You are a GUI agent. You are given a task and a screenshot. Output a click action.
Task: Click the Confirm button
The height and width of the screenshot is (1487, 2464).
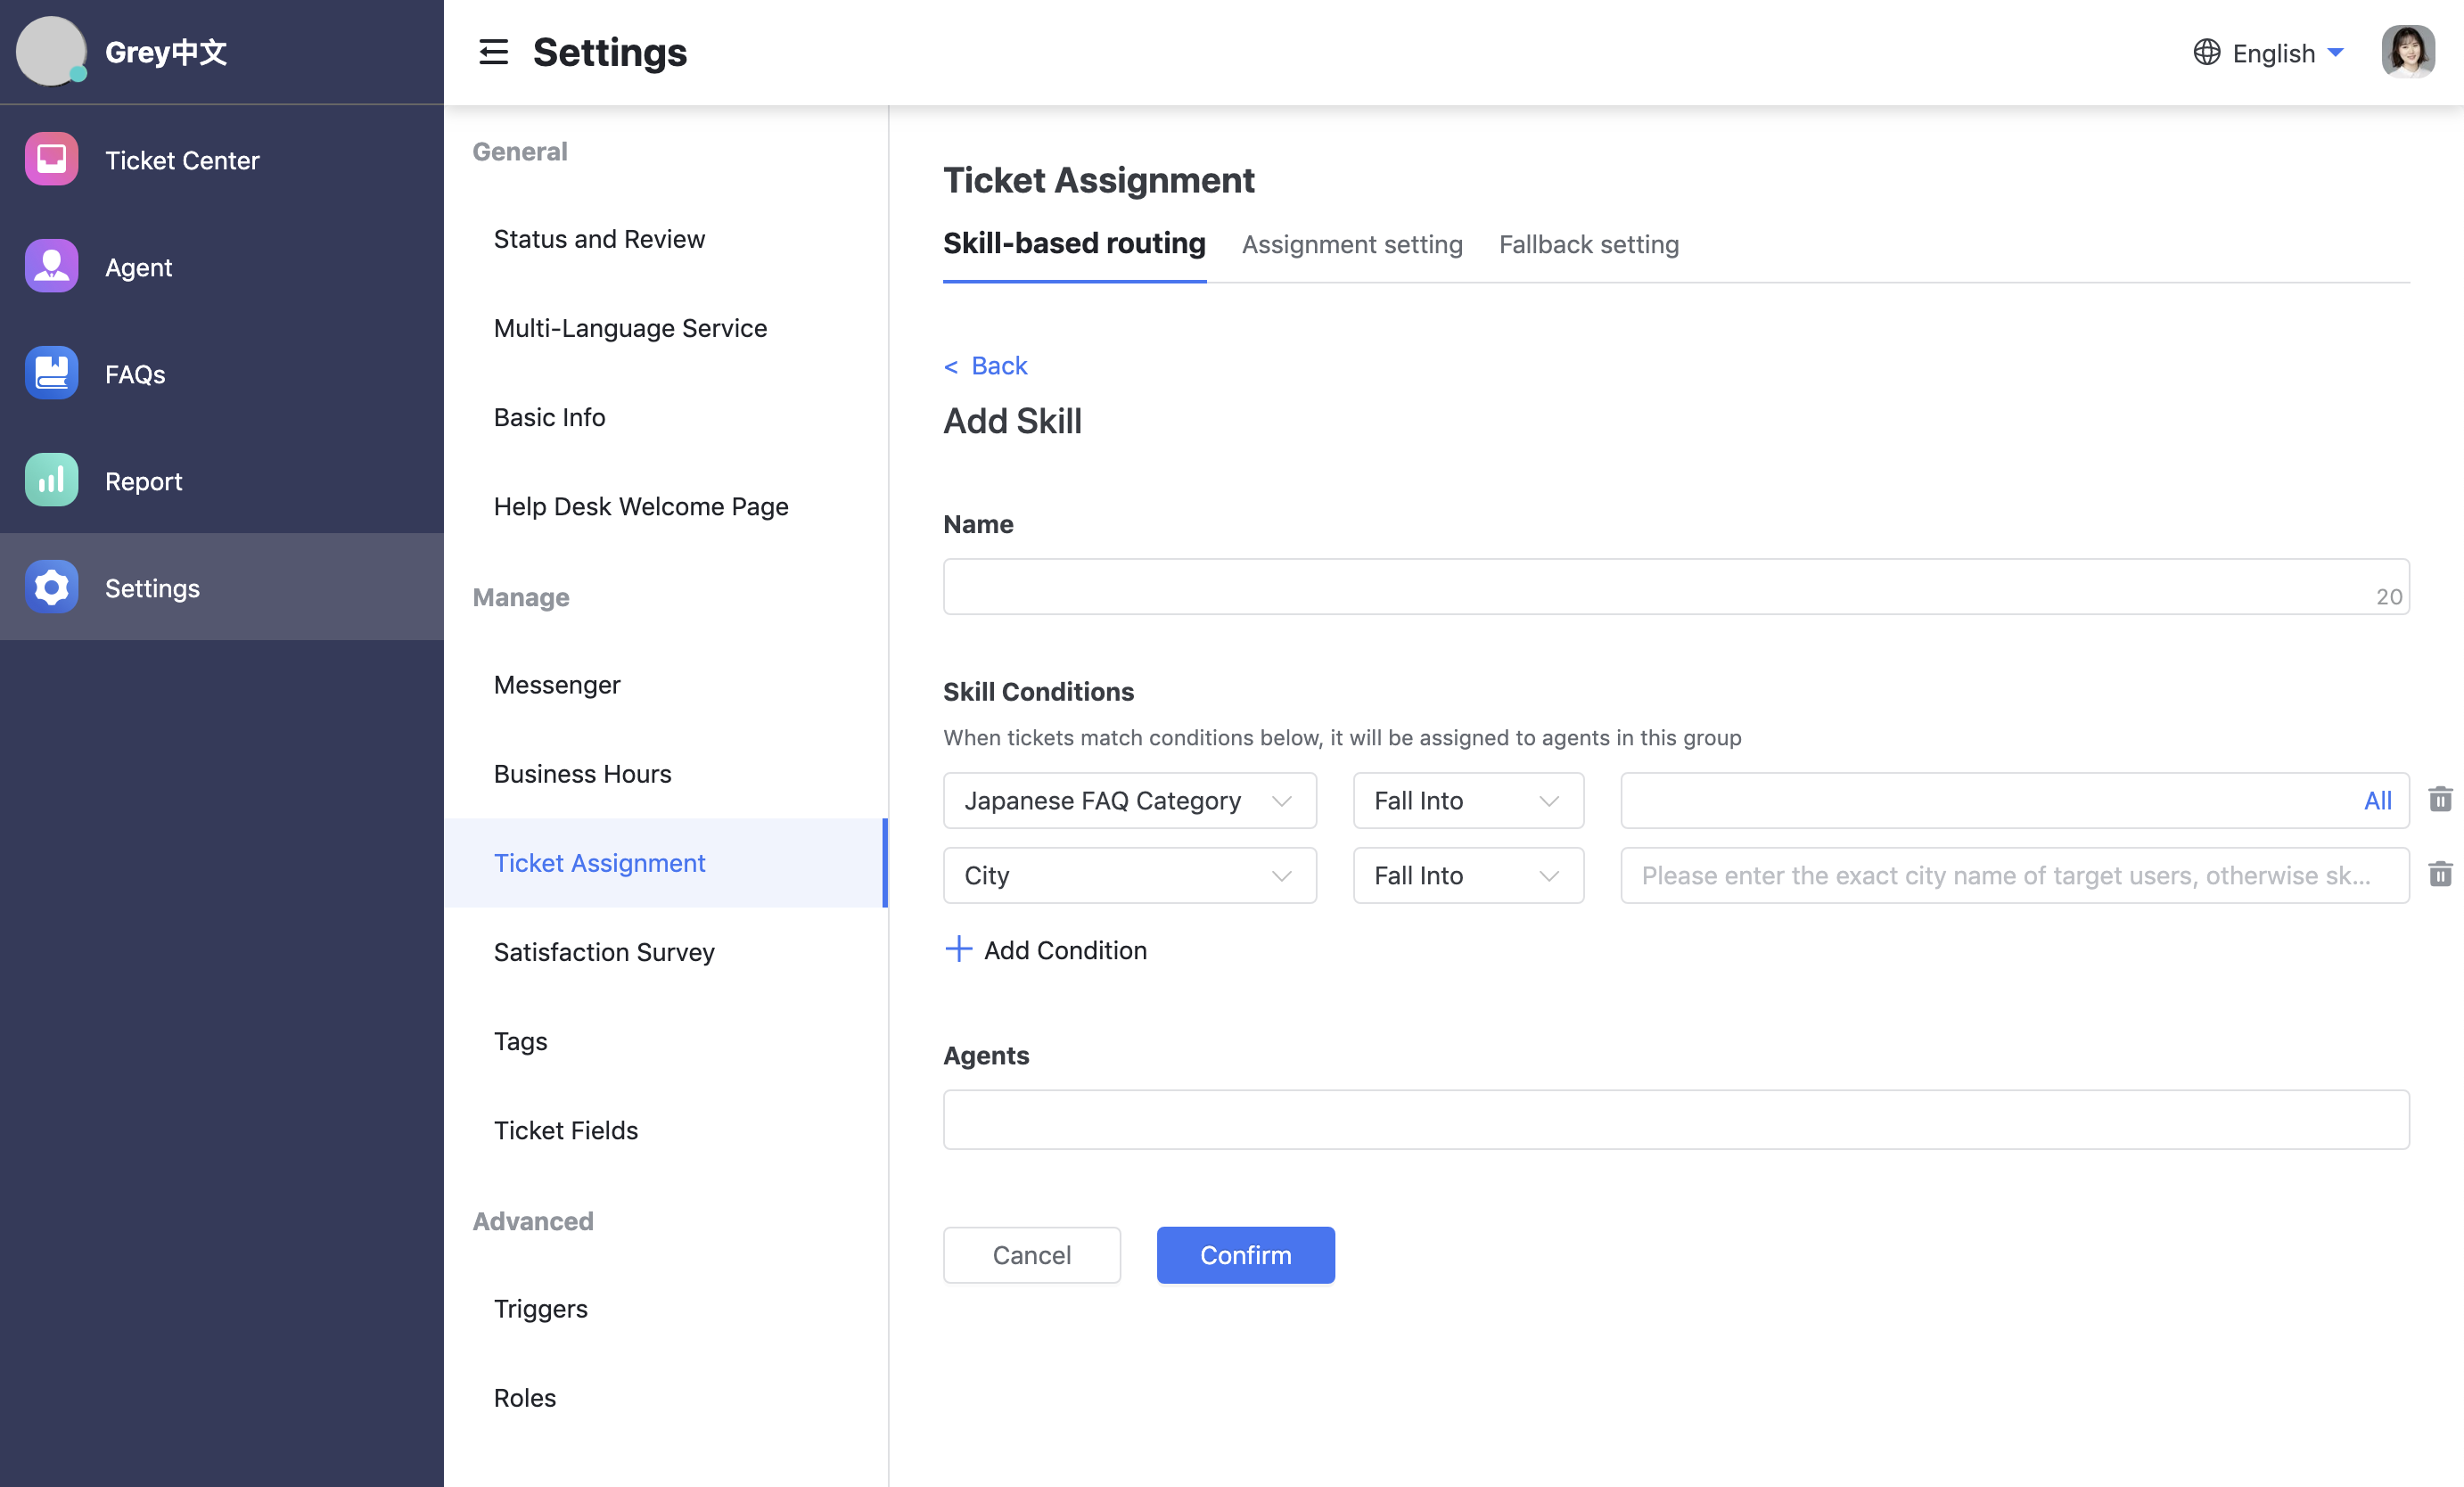click(x=1245, y=1255)
